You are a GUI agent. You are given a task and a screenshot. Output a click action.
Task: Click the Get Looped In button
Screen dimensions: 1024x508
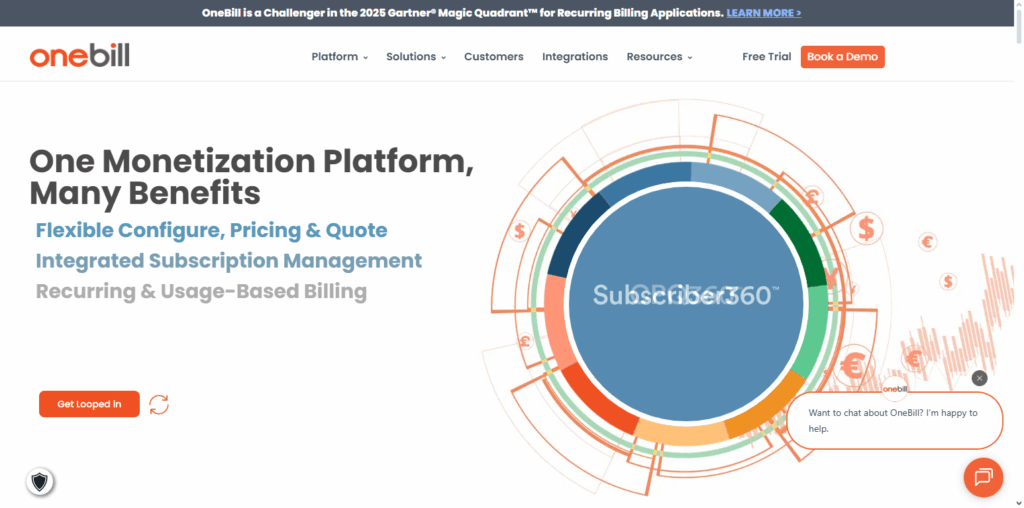[x=89, y=404]
